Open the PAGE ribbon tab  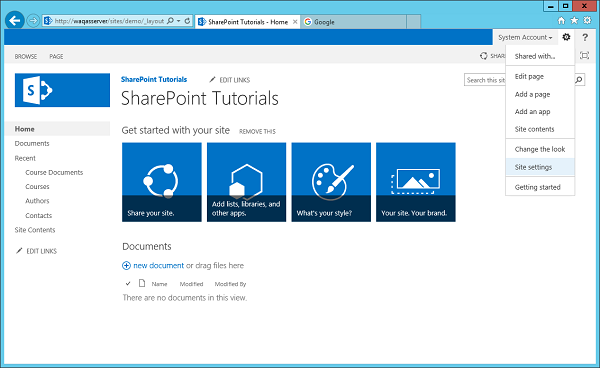(x=56, y=56)
